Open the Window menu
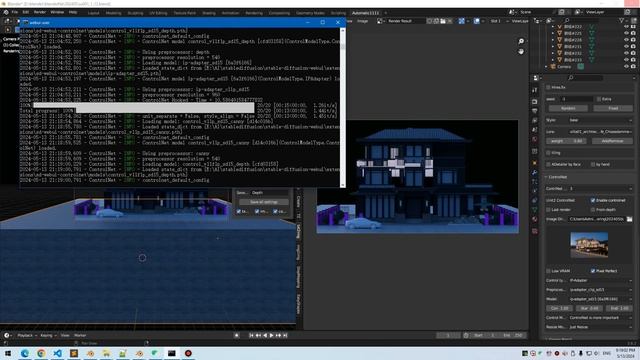Screen dimensions: 640x360 tap(57, 12)
